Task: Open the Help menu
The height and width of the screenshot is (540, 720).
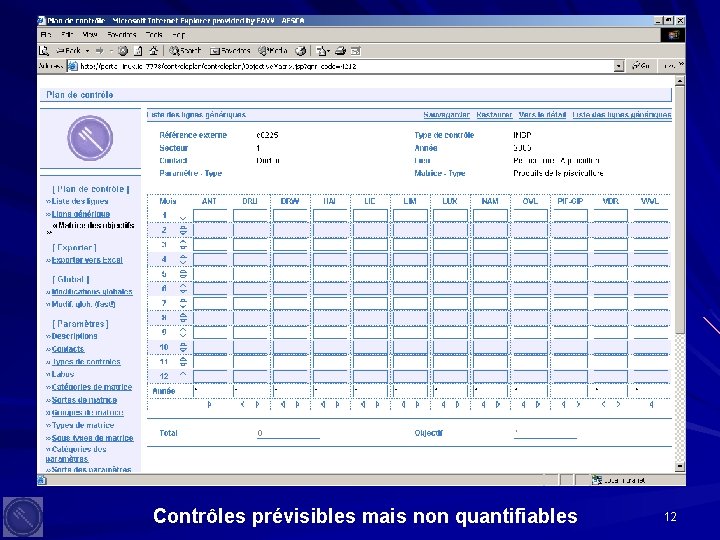Action: [x=179, y=34]
